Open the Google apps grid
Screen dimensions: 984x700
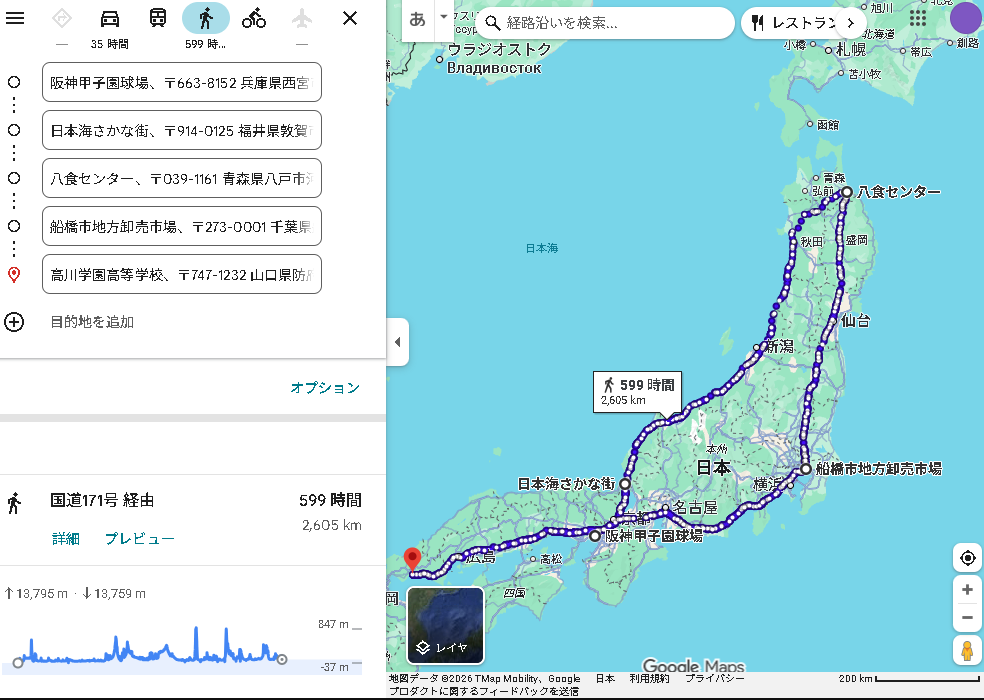(x=917, y=19)
